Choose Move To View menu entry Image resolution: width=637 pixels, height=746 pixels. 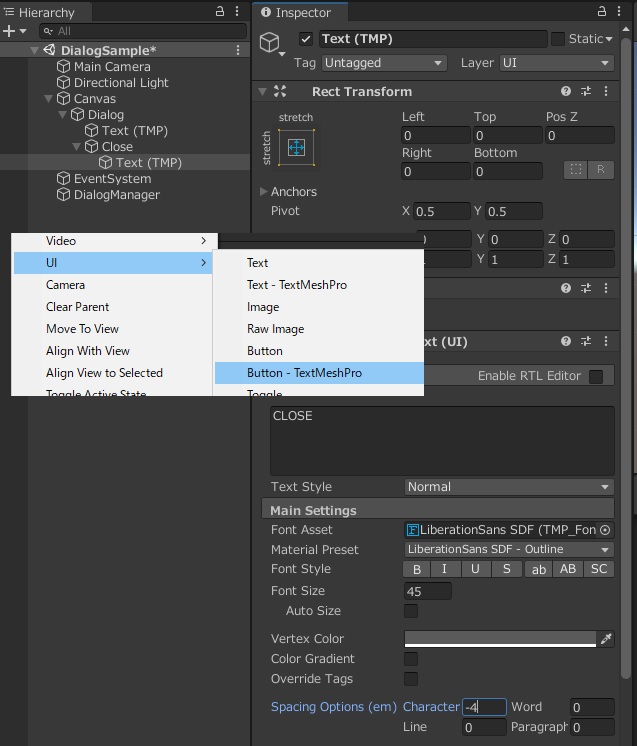[114, 329]
